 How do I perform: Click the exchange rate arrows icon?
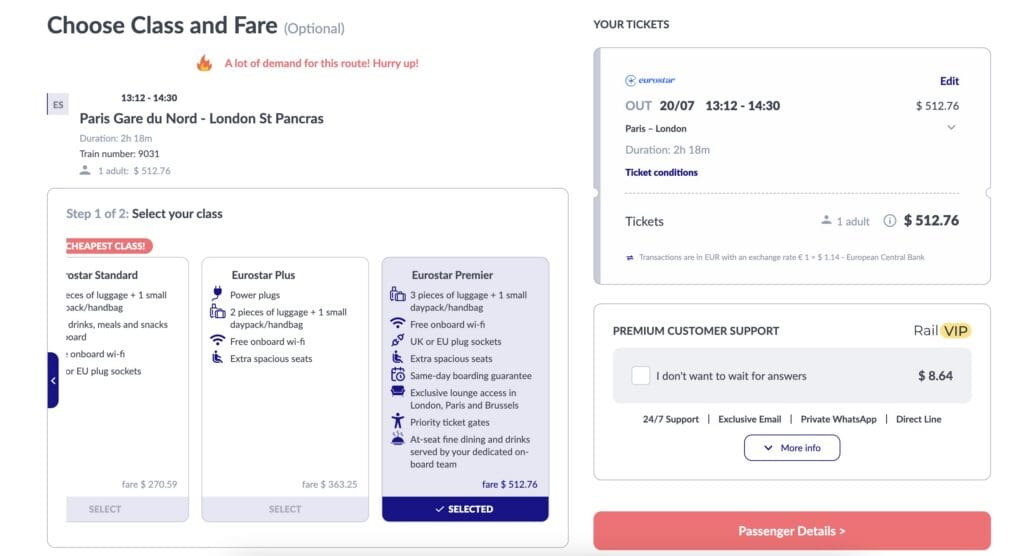point(630,257)
